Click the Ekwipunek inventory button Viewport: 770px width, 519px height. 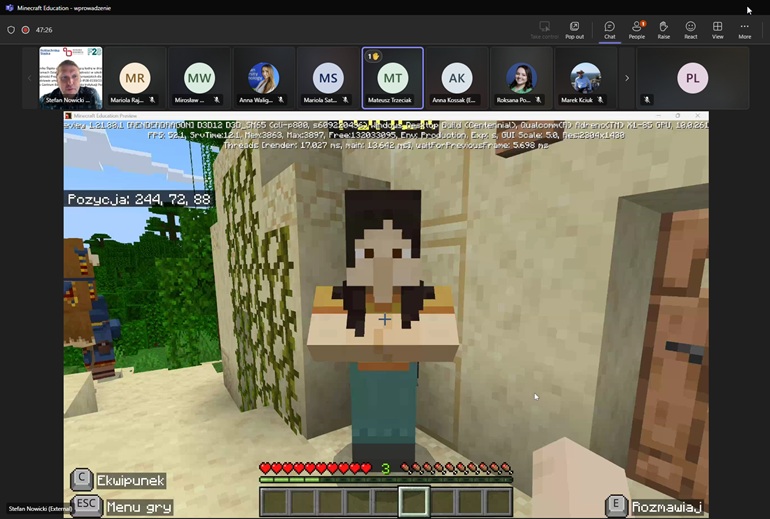[130, 481]
